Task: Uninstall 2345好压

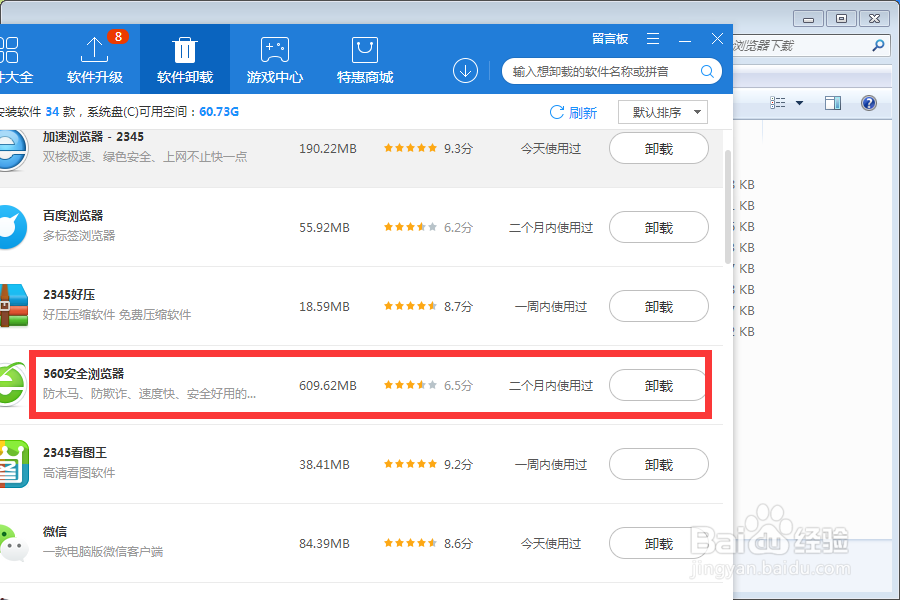Action: coord(658,307)
